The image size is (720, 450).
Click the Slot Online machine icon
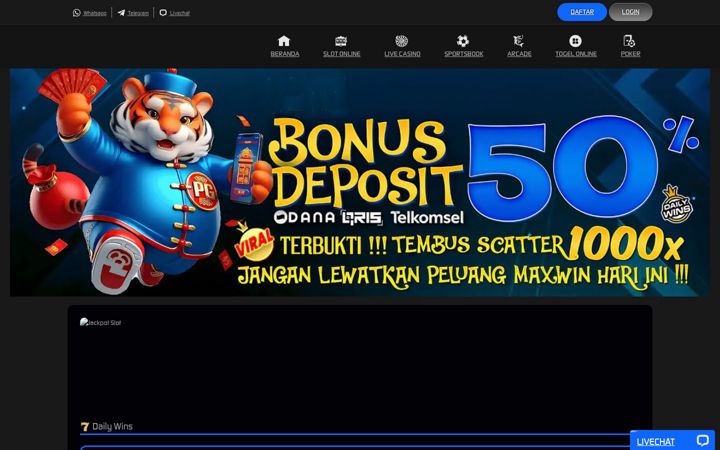coord(341,41)
